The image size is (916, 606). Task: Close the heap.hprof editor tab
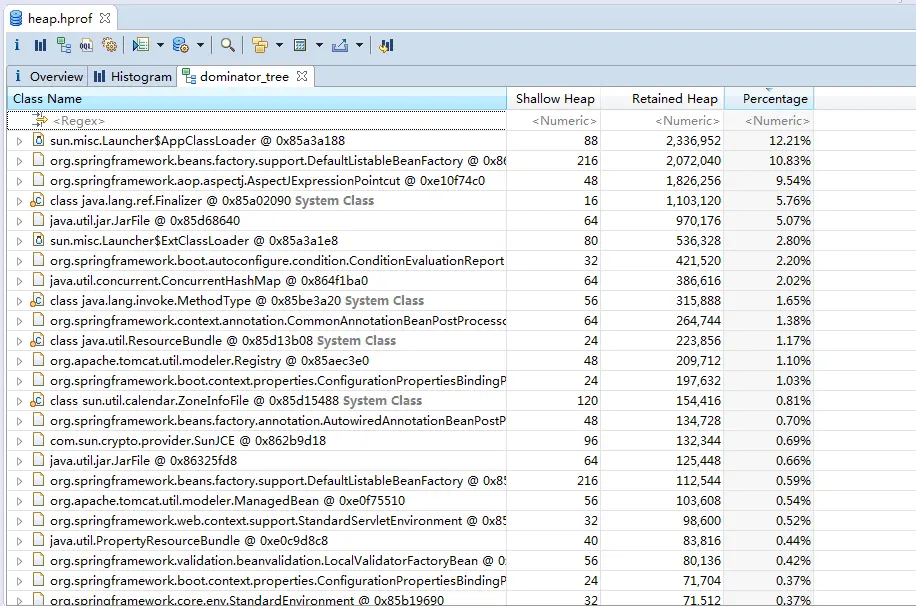click(105, 18)
